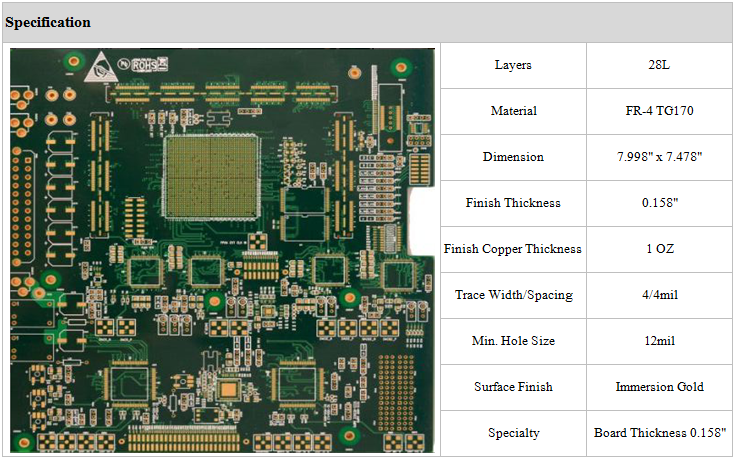Click the "FR-4 TG170" value
The width and height of the screenshot is (735, 459).
coord(659,111)
